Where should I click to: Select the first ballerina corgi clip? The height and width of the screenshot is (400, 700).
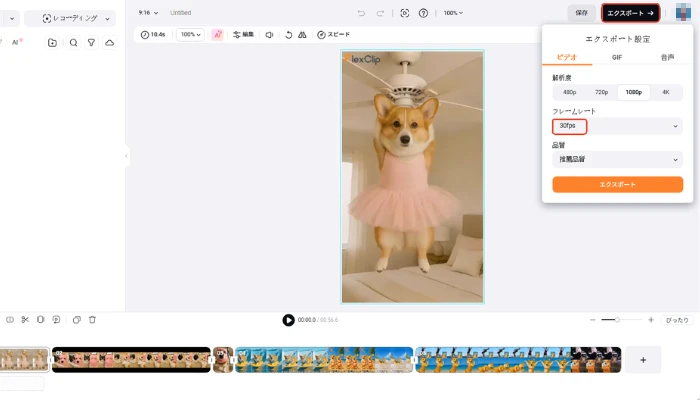click(x=24, y=360)
